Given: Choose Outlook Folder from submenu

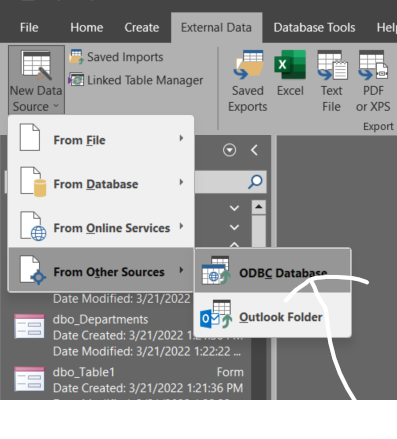Looking at the screenshot, I should click(x=273, y=315).
